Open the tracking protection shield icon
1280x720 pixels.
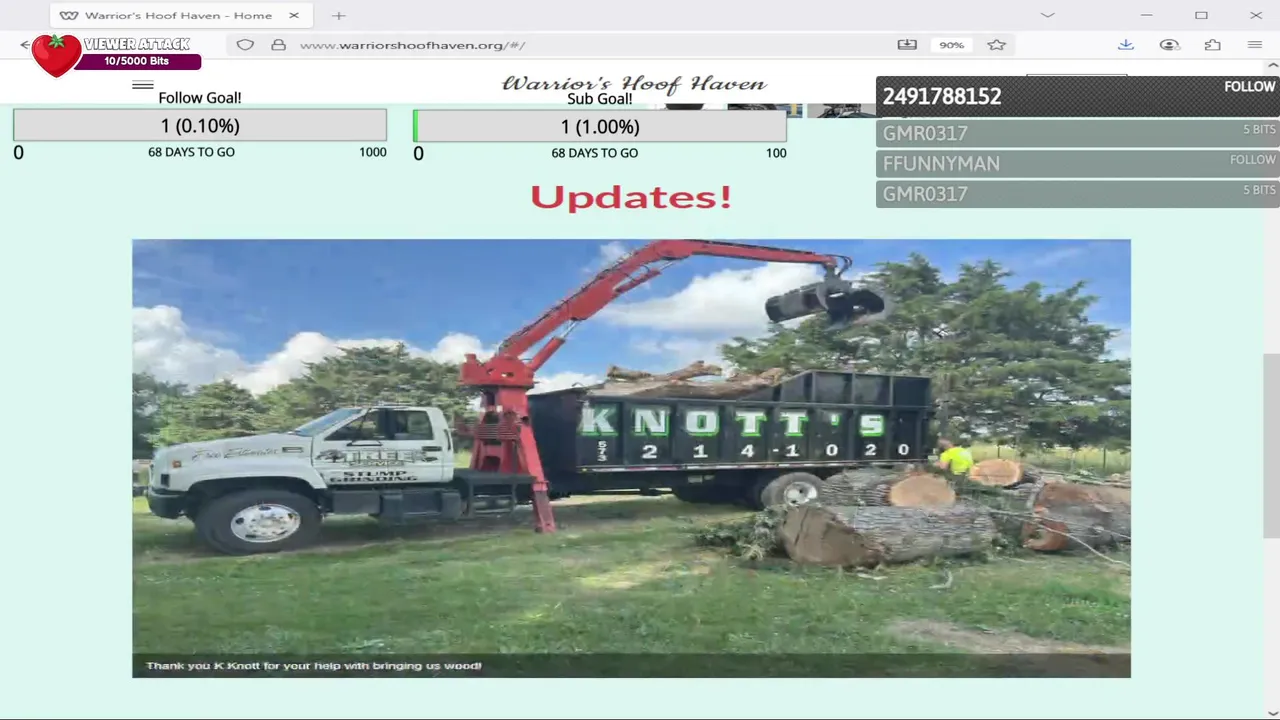coord(245,45)
